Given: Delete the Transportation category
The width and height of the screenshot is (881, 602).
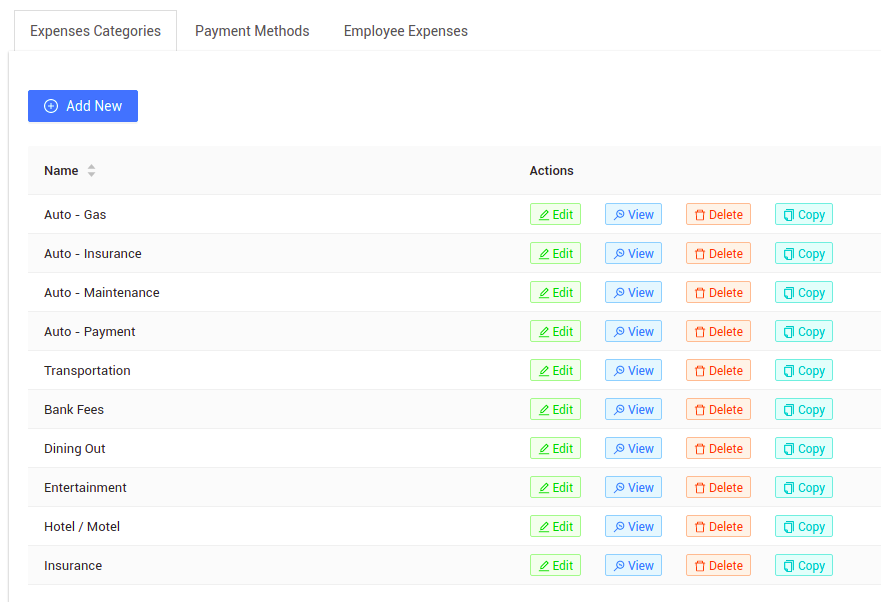Looking at the screenshot, I should pos(718,370).
